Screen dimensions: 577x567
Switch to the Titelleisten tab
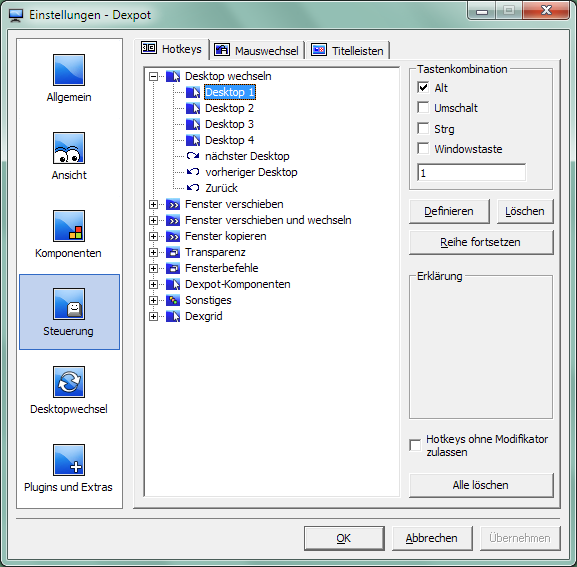click(348, 50)
